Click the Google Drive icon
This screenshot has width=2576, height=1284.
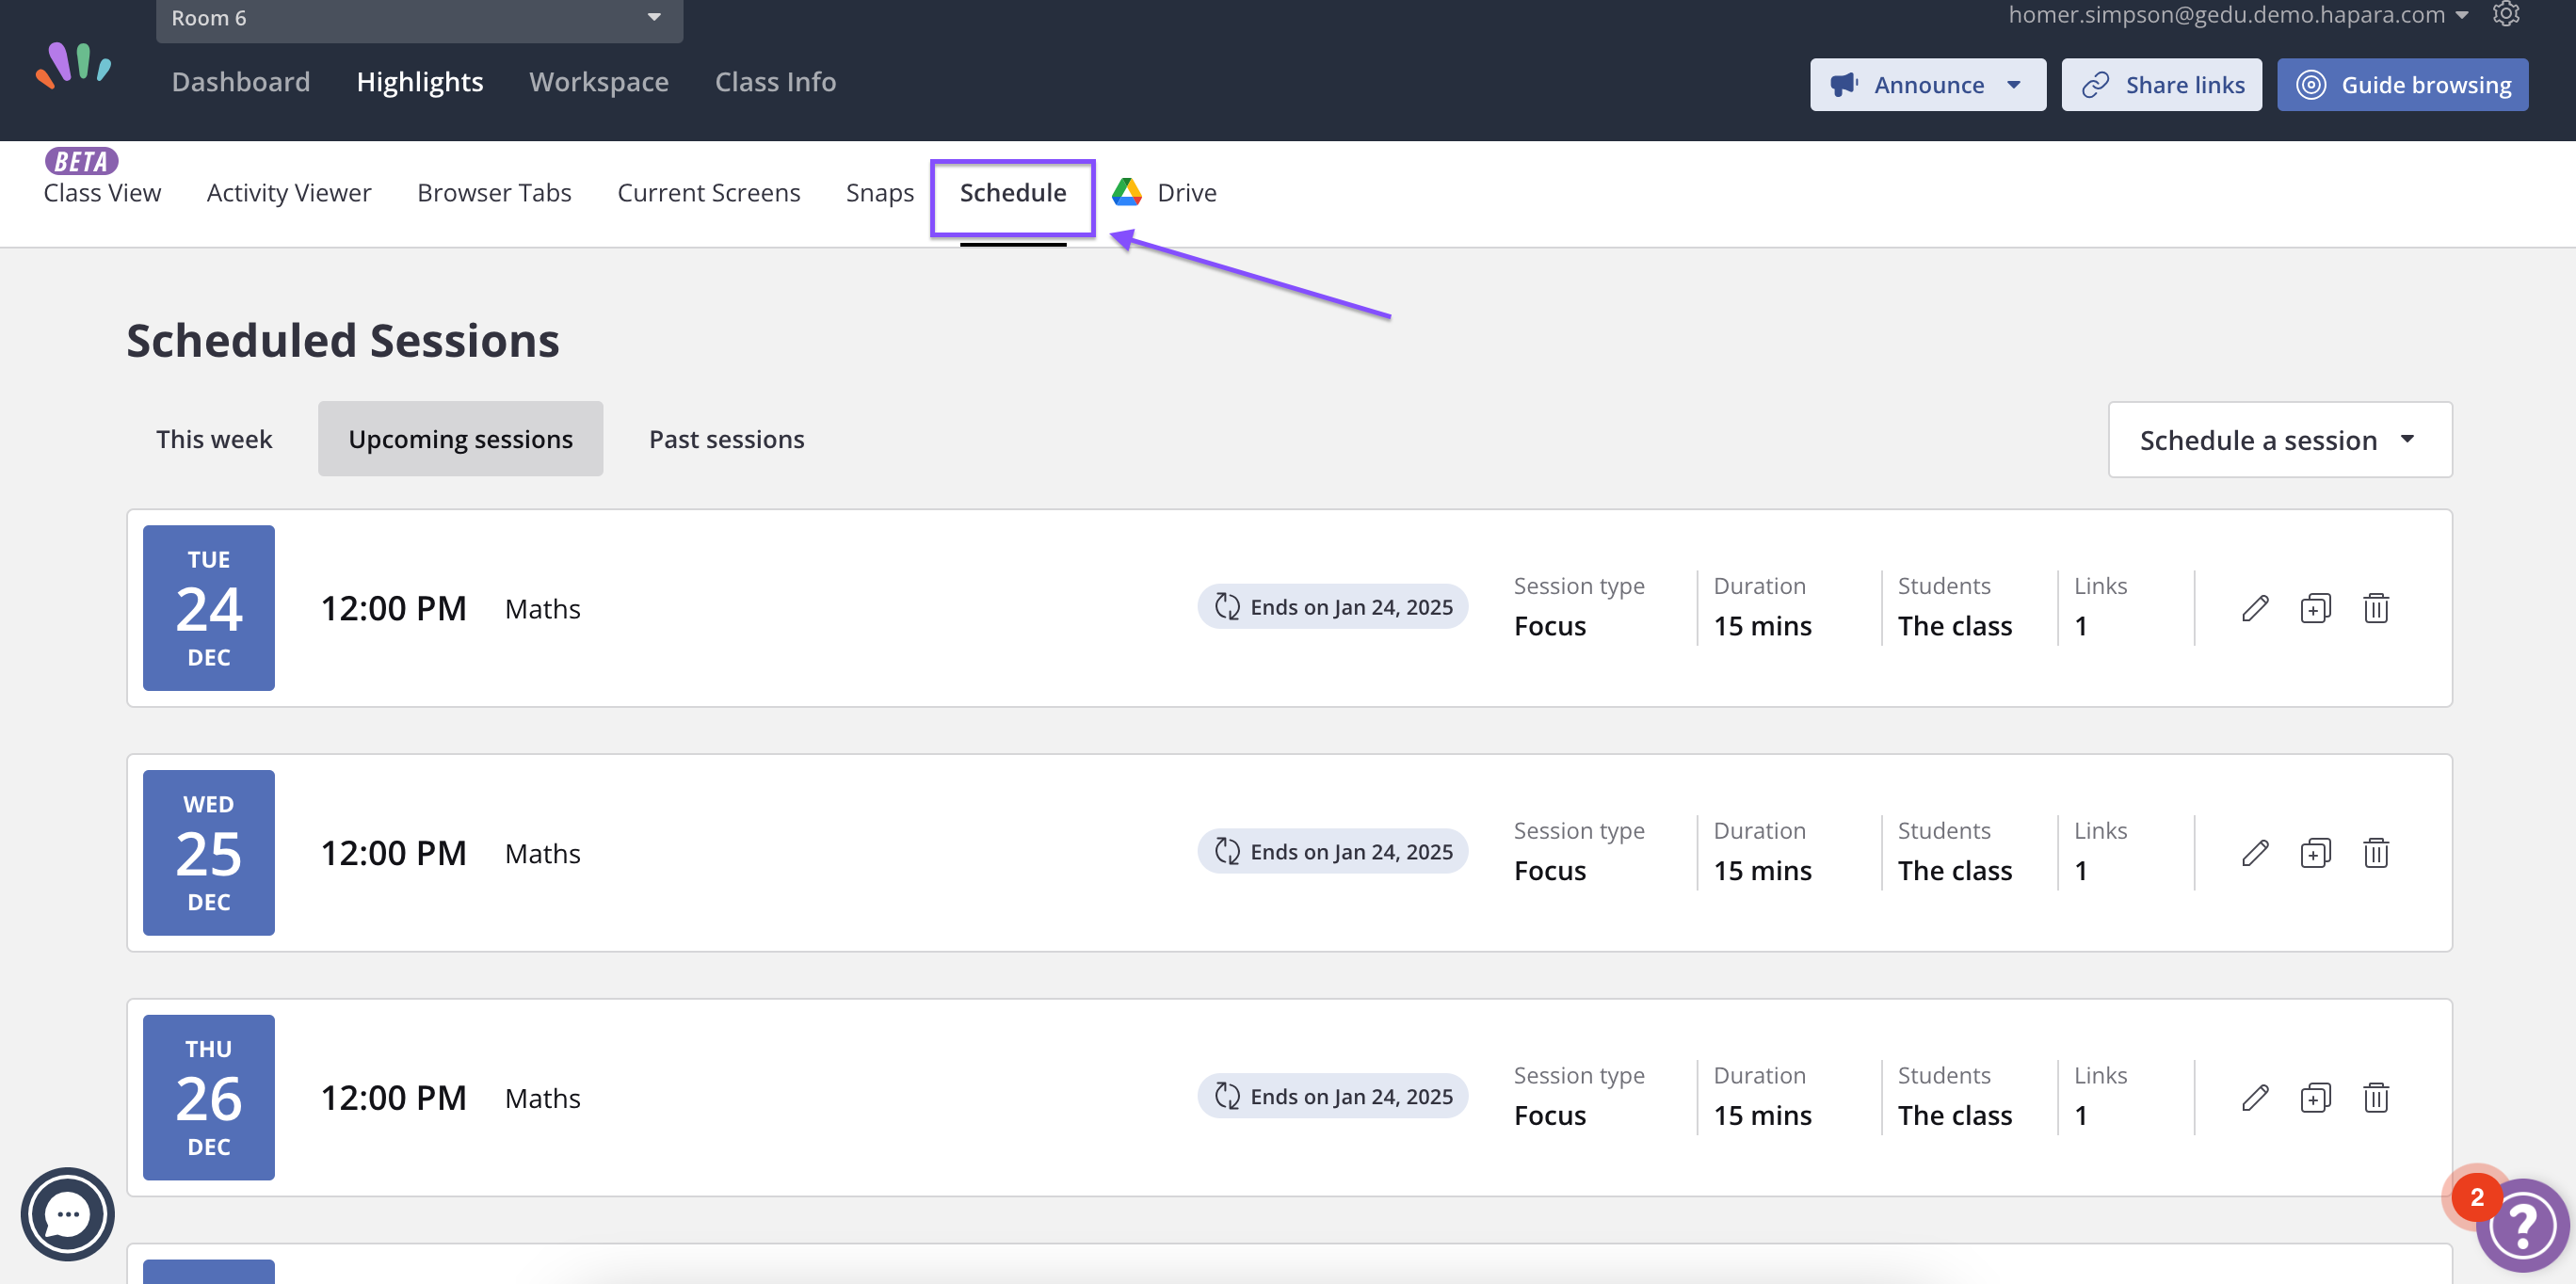(1127, 192)
